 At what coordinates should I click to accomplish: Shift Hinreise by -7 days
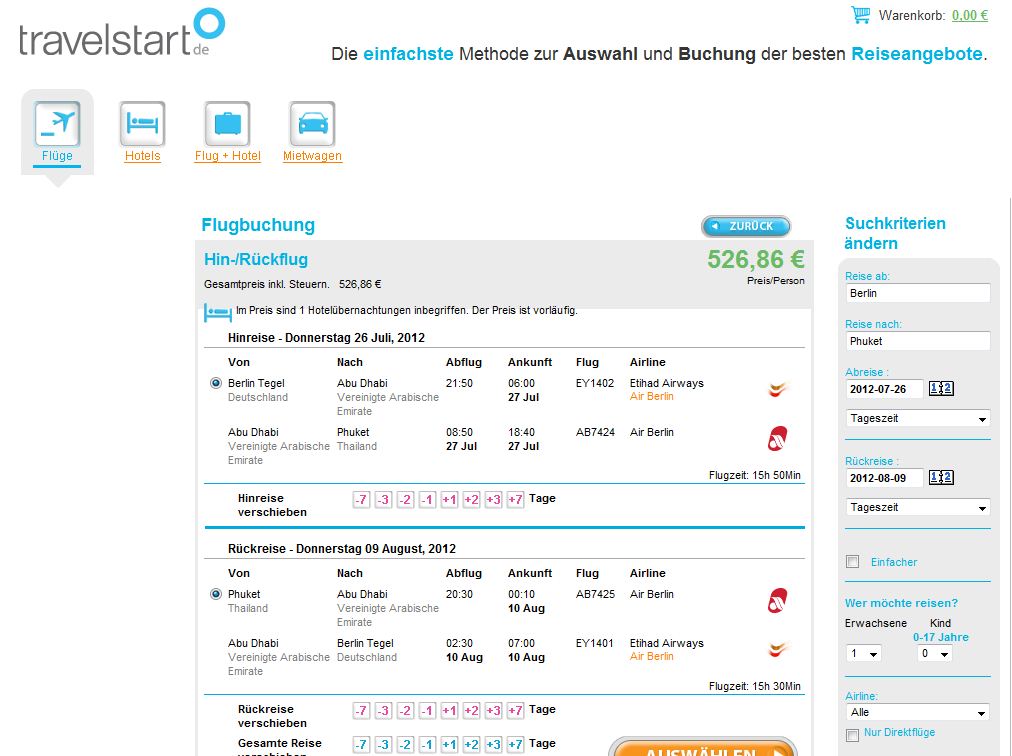pos(361,499)
